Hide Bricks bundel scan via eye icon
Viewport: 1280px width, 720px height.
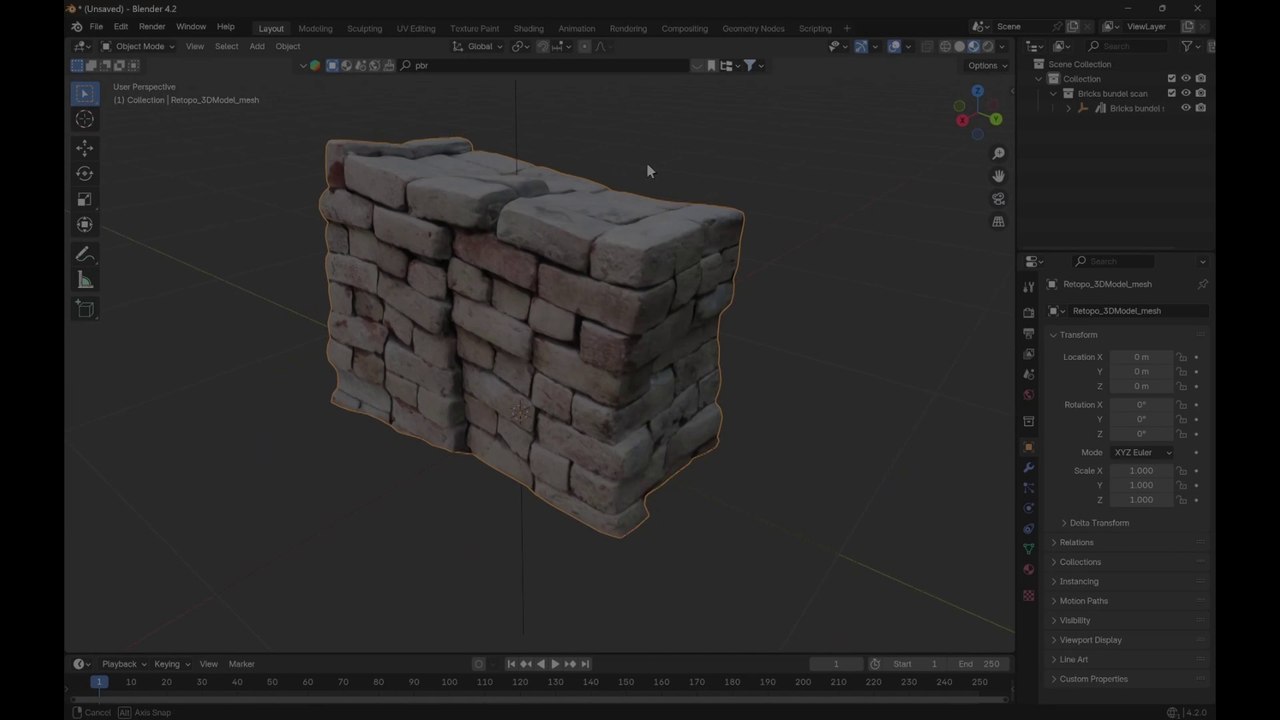1186,93
